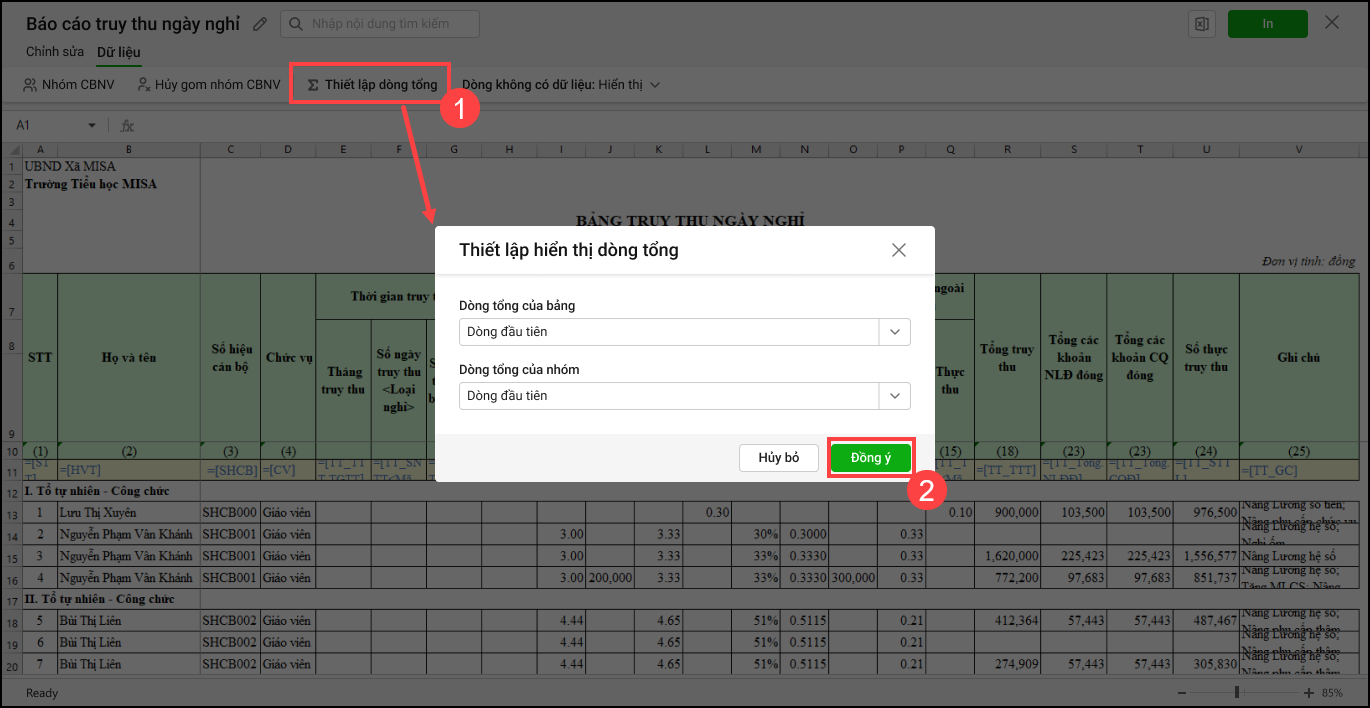
Task: Click the magnifier icon in the search box
Action: (x=294, y=24)
